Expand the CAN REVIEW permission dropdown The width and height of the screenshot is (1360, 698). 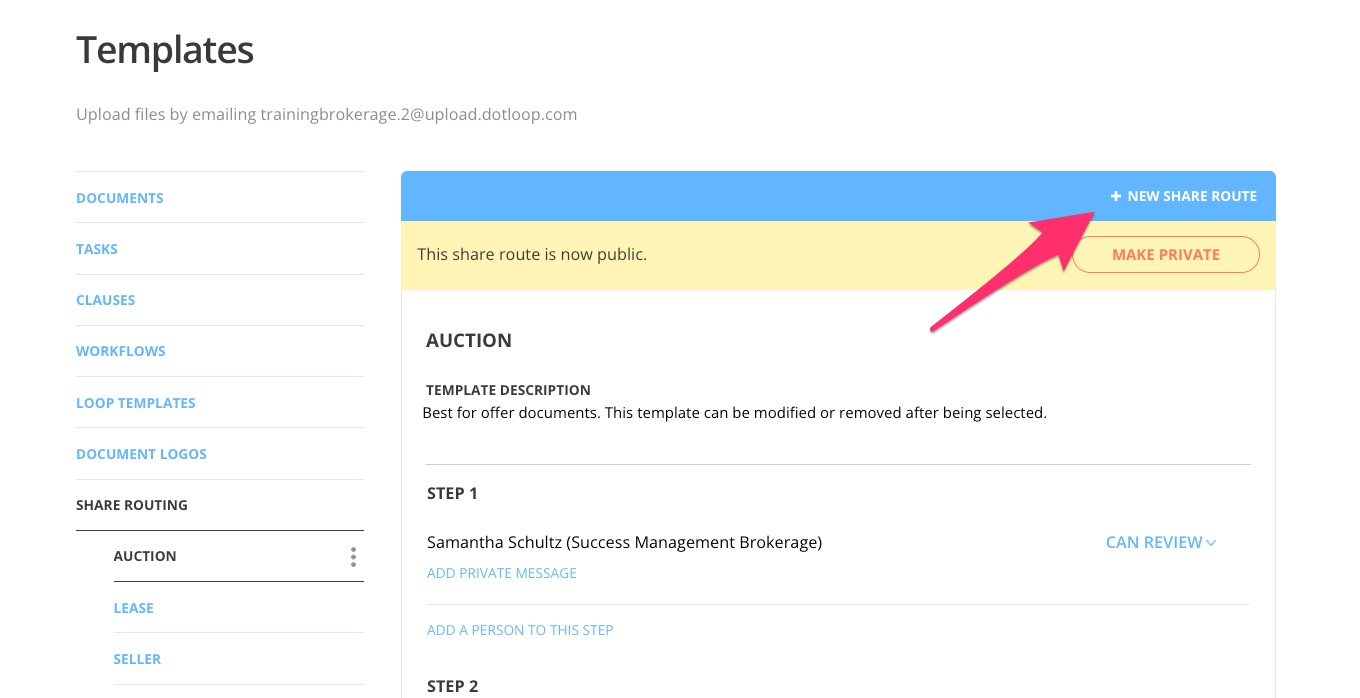tap(1160, 542)
